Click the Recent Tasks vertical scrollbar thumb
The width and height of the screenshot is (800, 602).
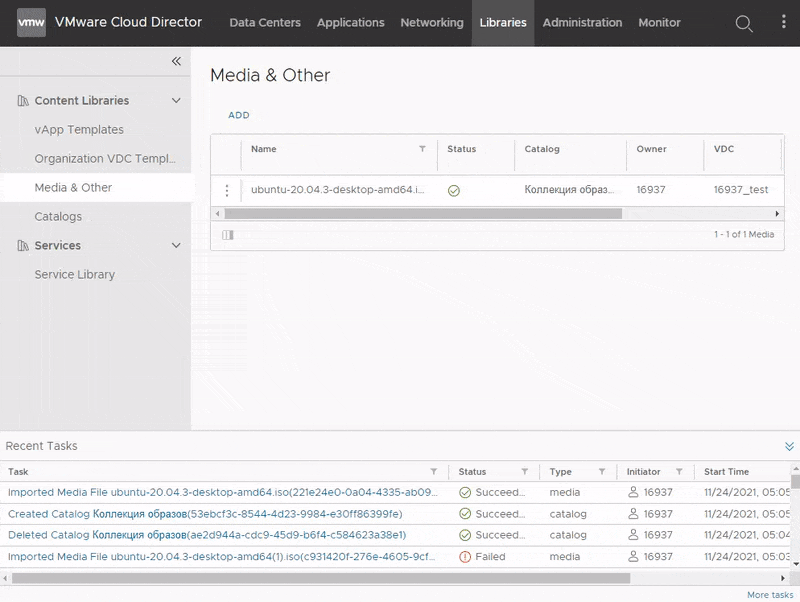pyautogui.click(x=795, y=483)
